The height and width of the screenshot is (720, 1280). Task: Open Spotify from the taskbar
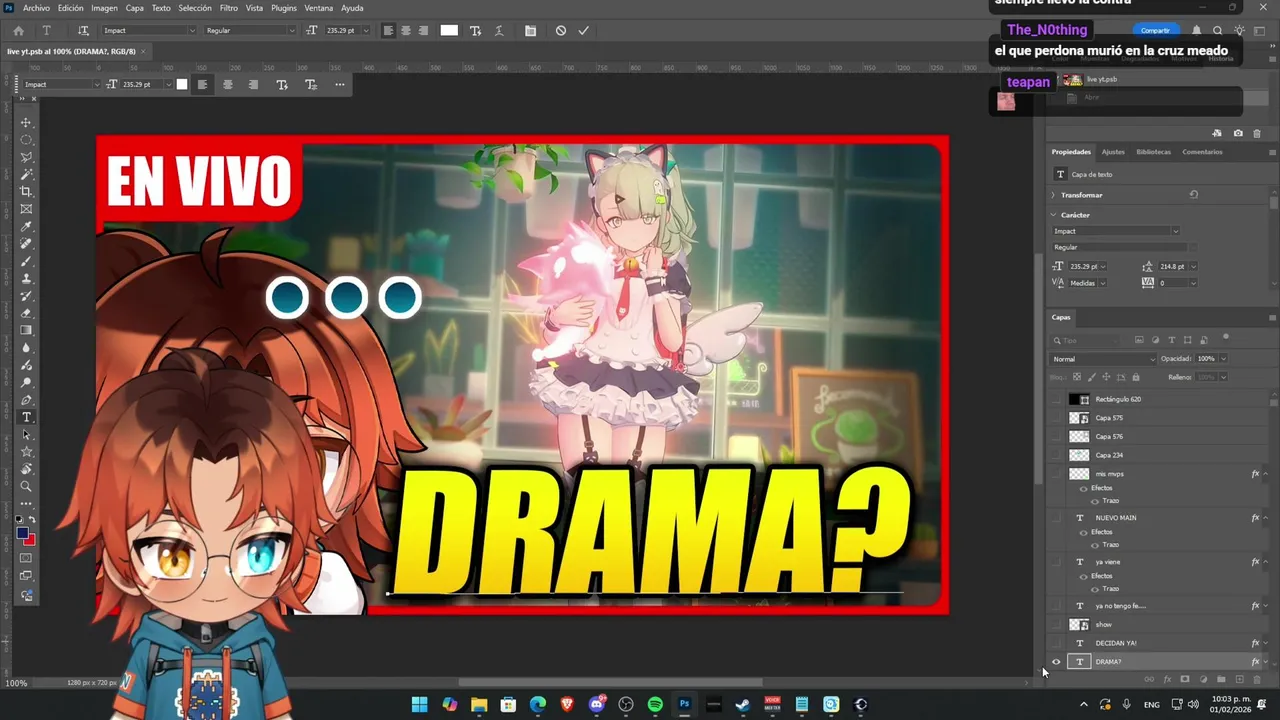(655, 704)
